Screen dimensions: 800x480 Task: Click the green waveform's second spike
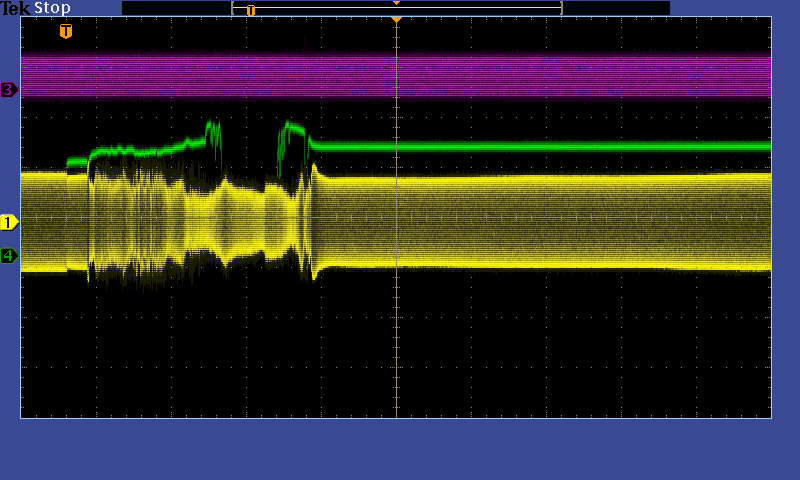click(x=292, y=129)
